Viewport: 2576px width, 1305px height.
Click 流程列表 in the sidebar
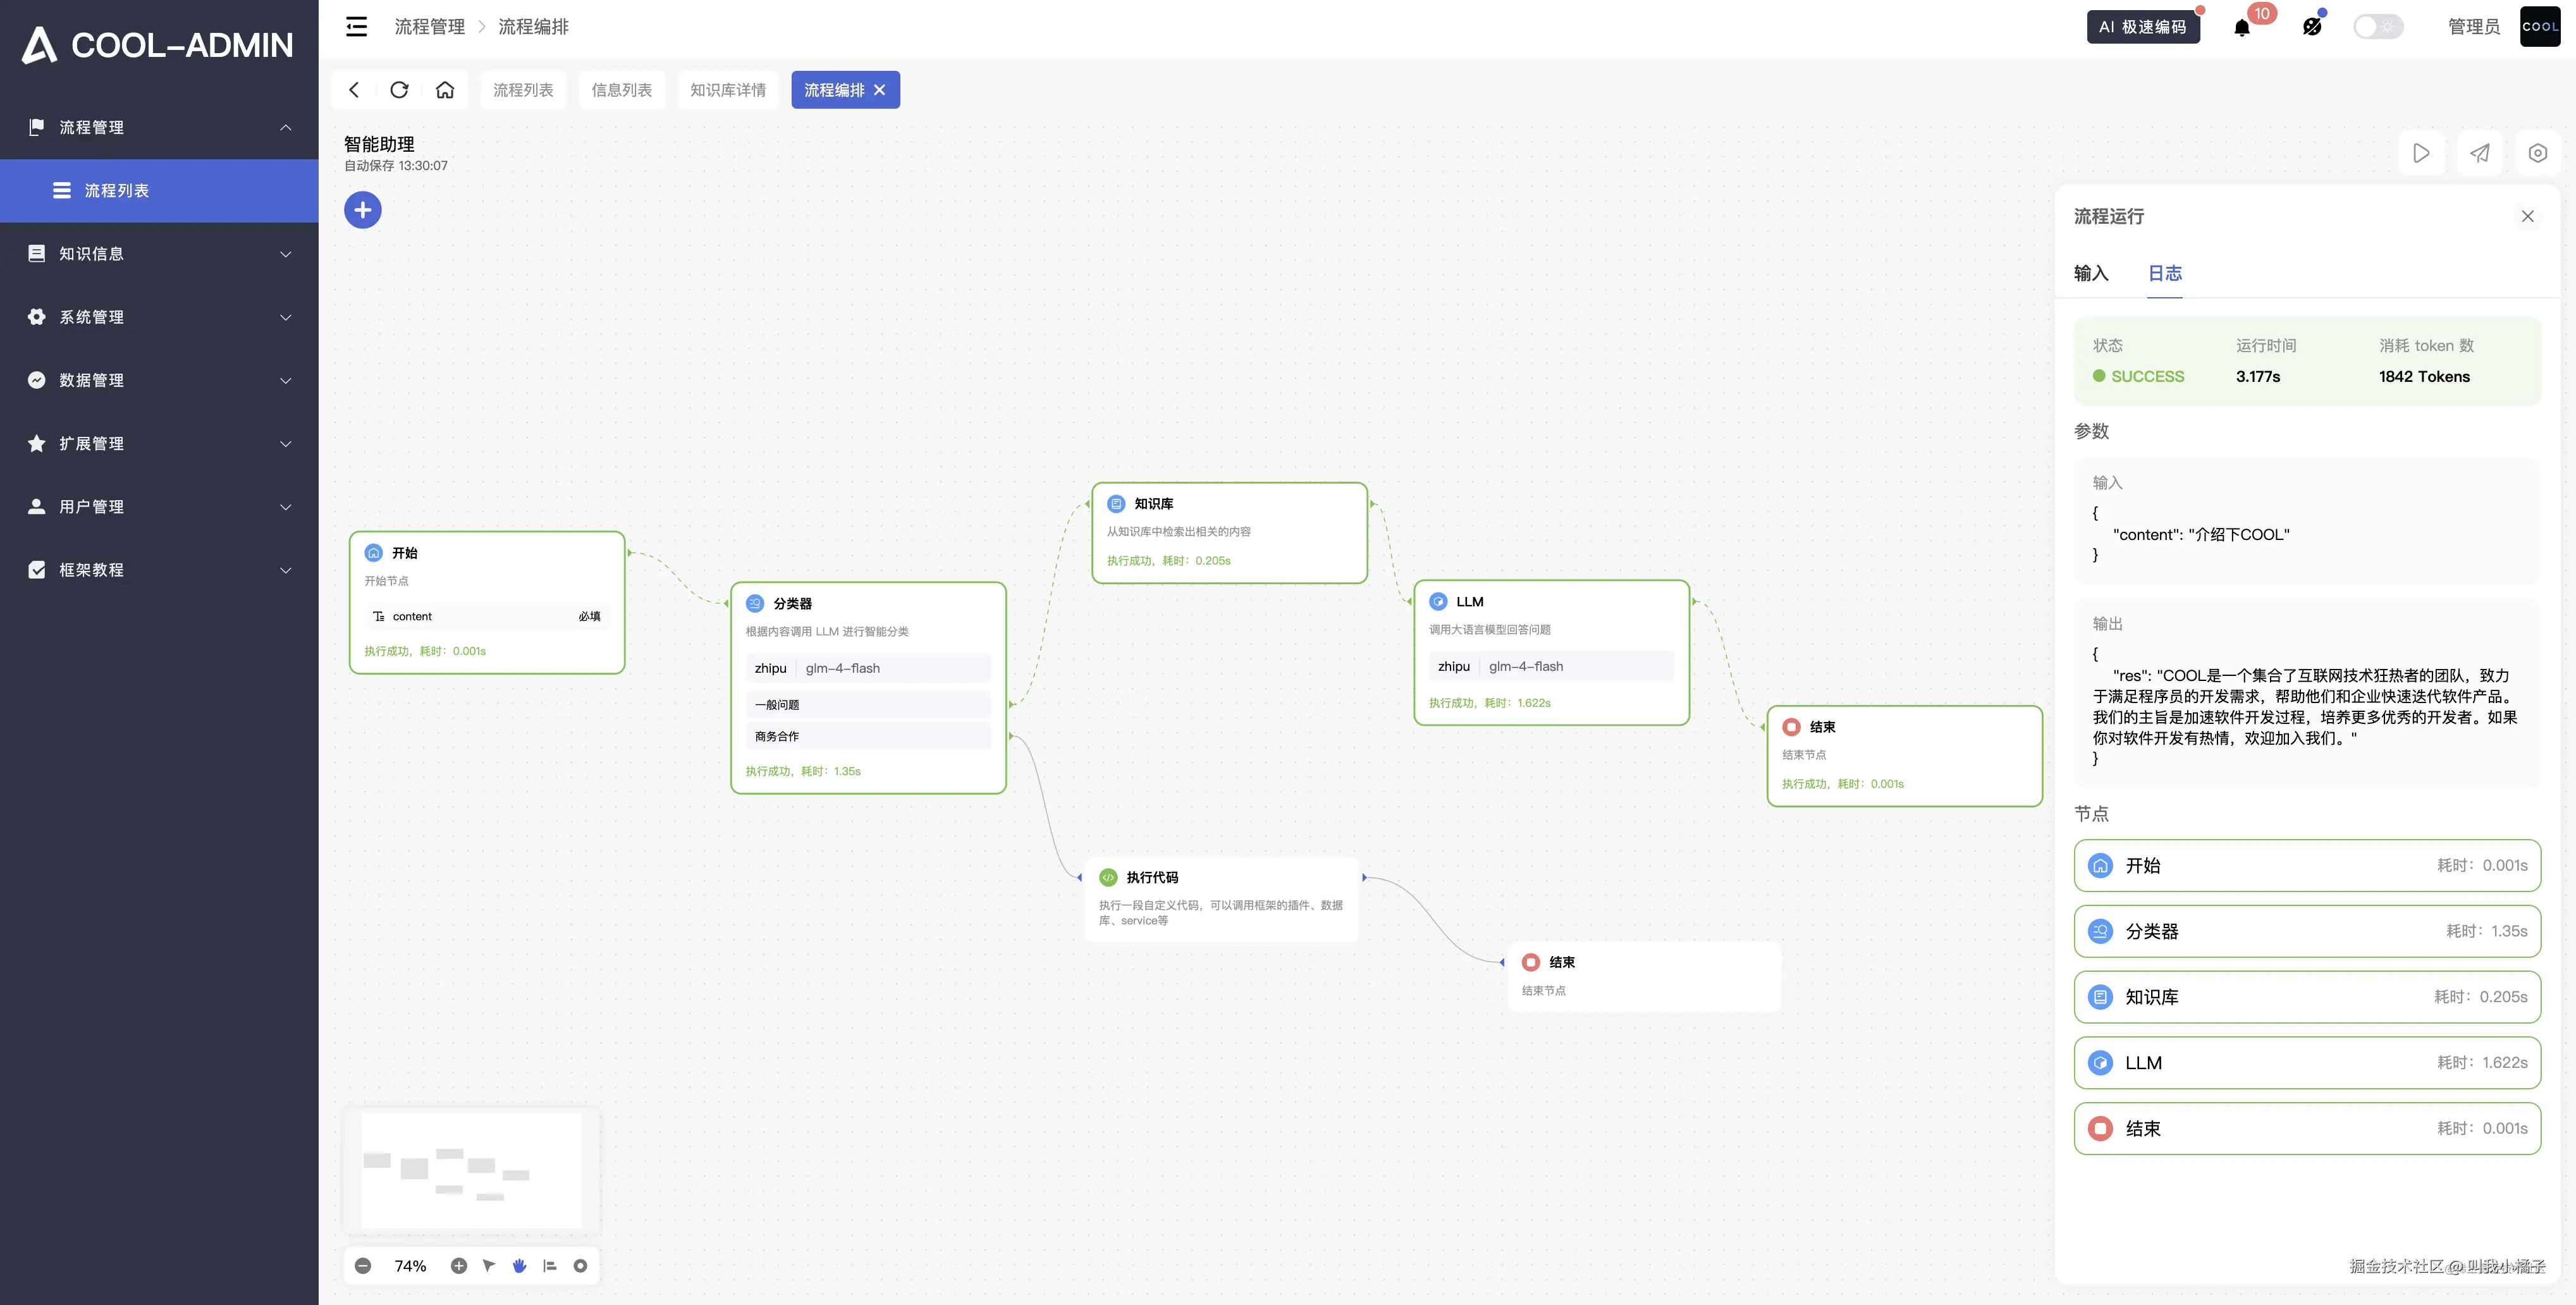pos(116,190)
